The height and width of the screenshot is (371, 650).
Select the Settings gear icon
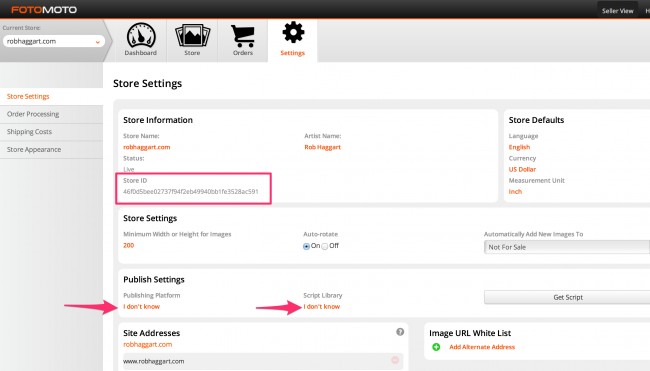(x=293, y=32)
